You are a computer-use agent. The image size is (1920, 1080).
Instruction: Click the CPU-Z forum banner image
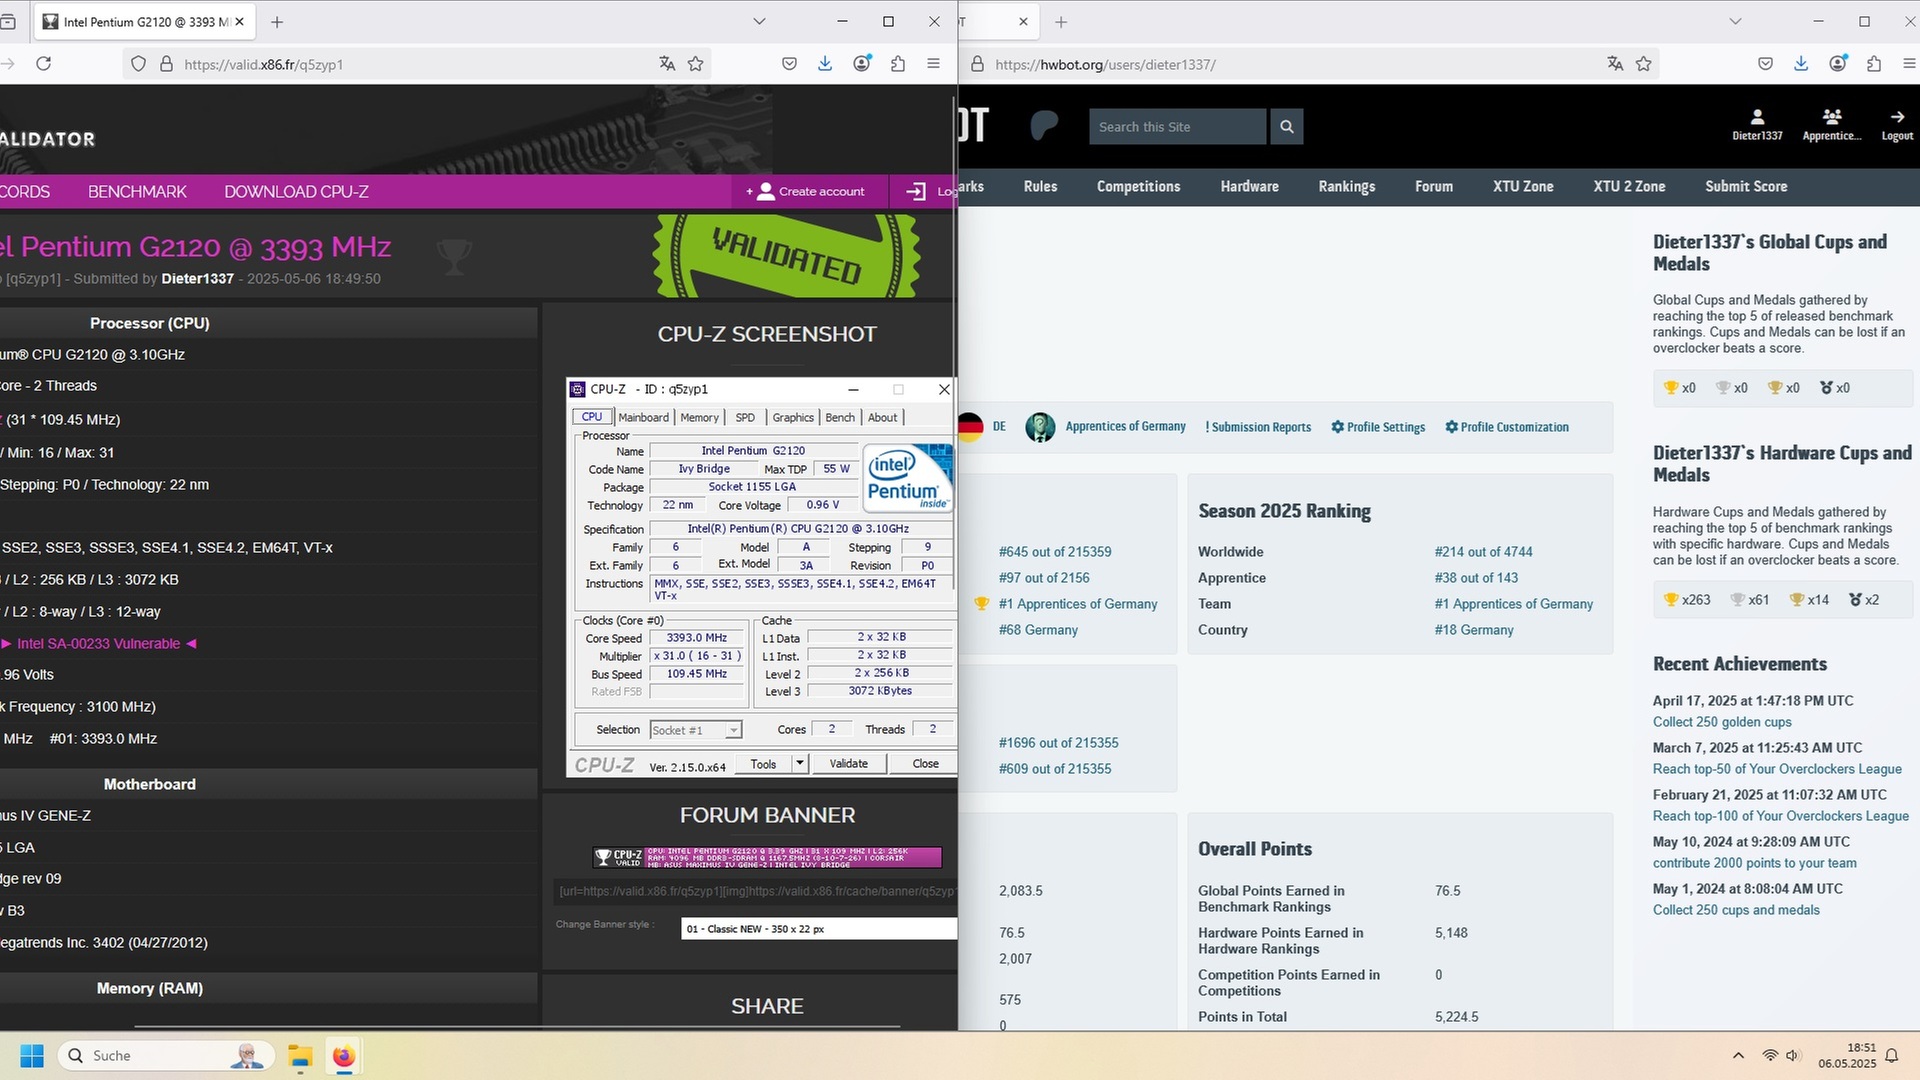[x=767, y=857]
